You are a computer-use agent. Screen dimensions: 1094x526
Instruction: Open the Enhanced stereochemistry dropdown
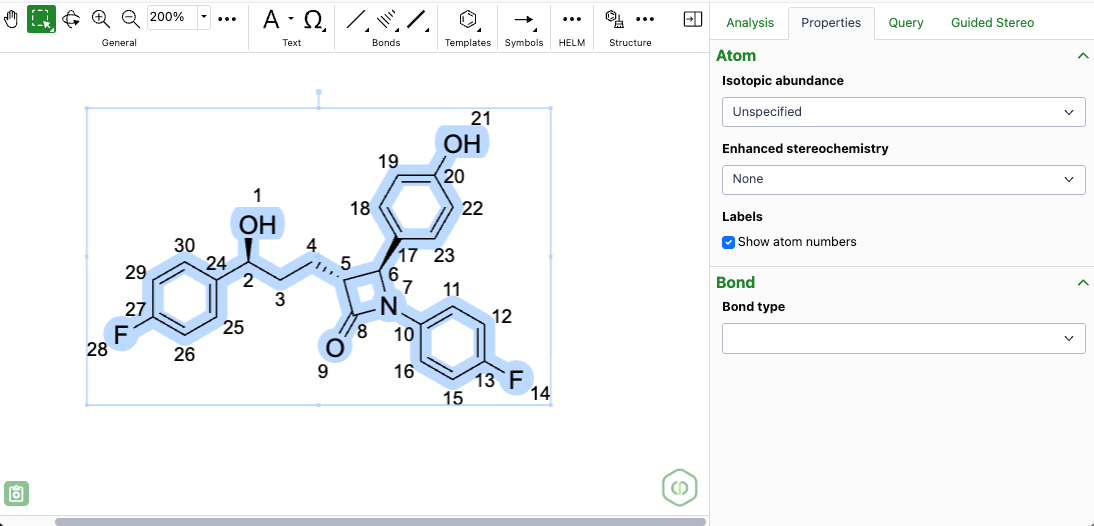coord(903,179)
